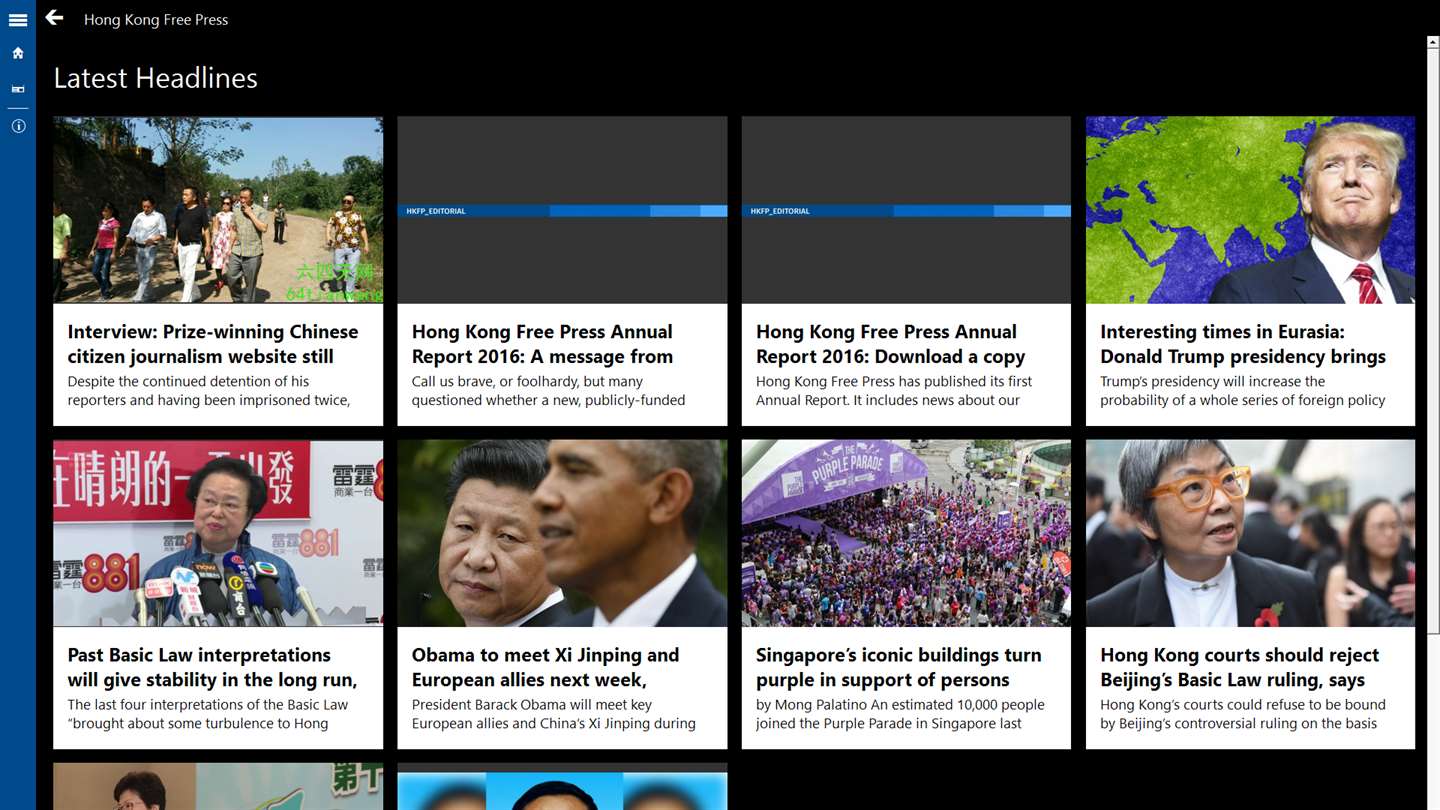
Task: Click the vertical scrollbar thumb
Action: point(1433,340)
